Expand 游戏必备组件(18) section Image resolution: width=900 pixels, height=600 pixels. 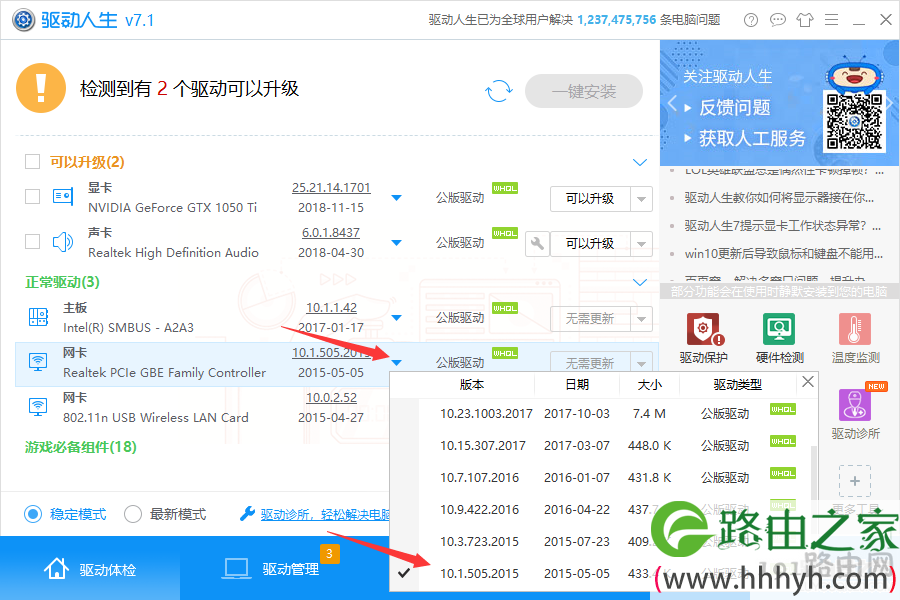coord(80,447)
